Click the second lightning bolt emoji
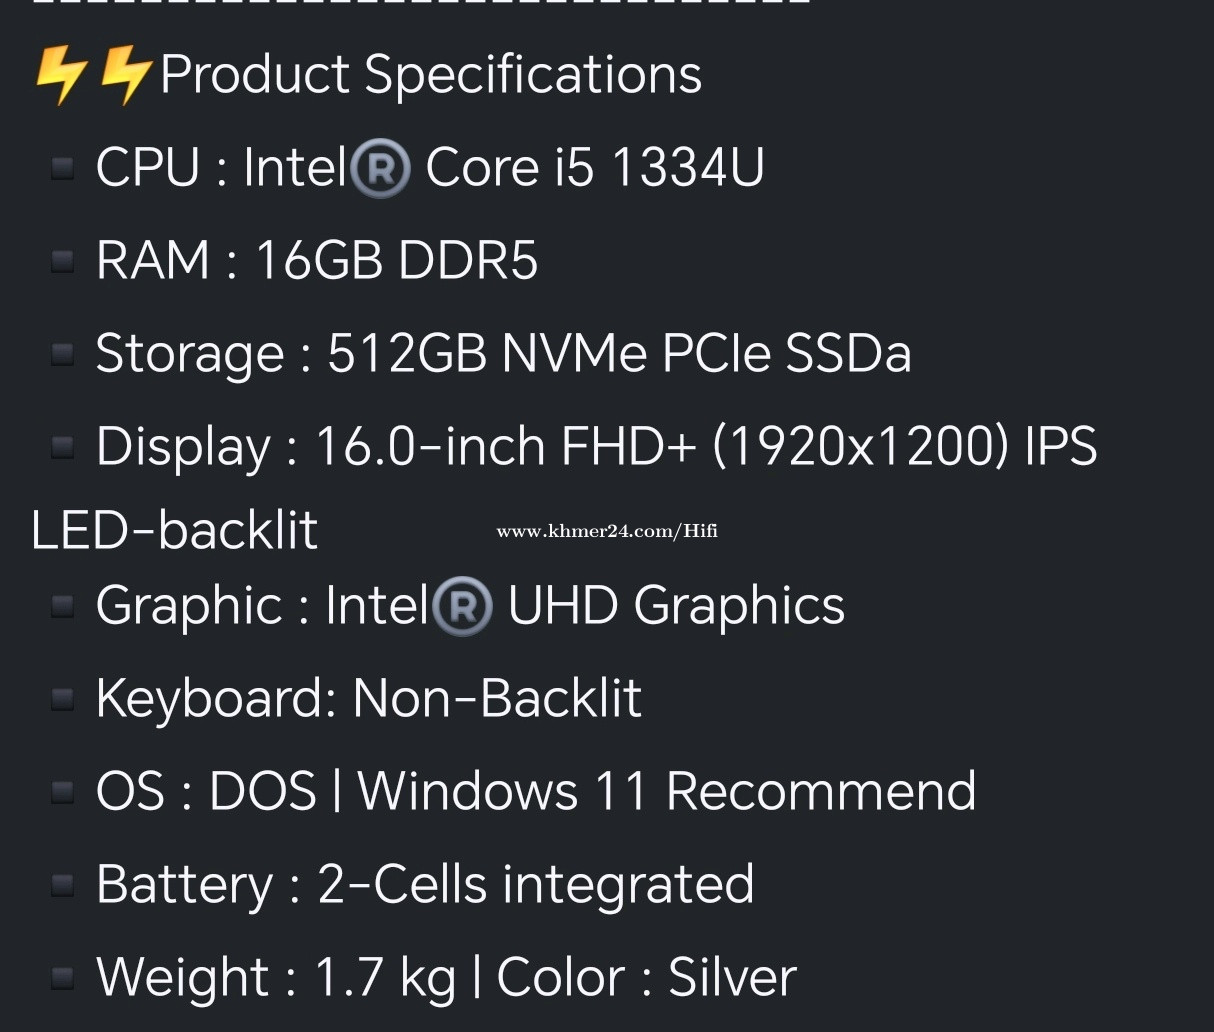This screenshot has width=1214, height=1032. (x=126, y=76)
